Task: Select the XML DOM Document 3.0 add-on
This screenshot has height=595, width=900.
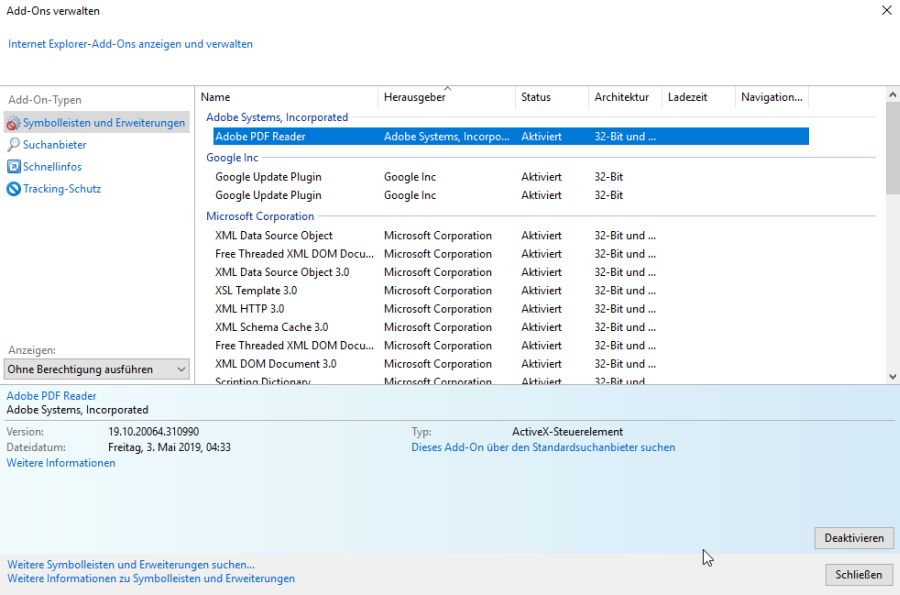Action: (x=511, y=364)
